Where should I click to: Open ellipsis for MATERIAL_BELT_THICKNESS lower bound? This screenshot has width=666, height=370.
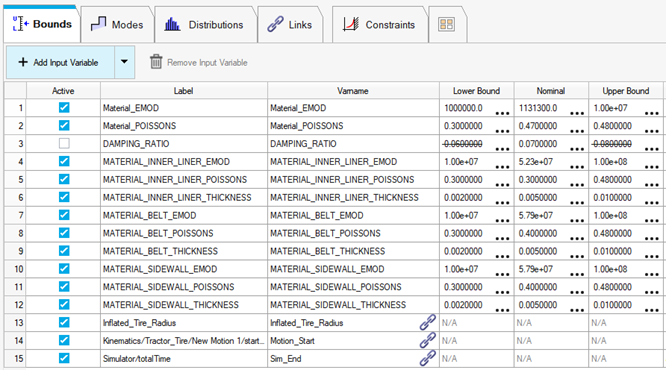coord(502,256)
